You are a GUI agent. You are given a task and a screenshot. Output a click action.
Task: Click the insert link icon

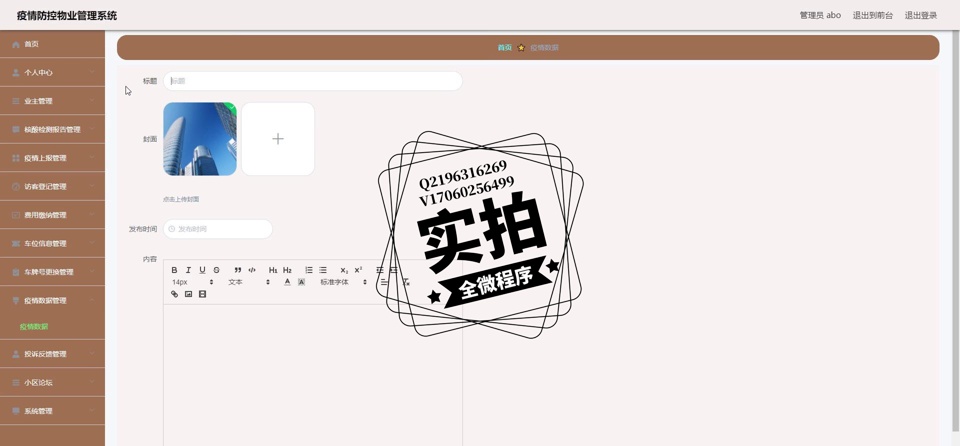174,294
